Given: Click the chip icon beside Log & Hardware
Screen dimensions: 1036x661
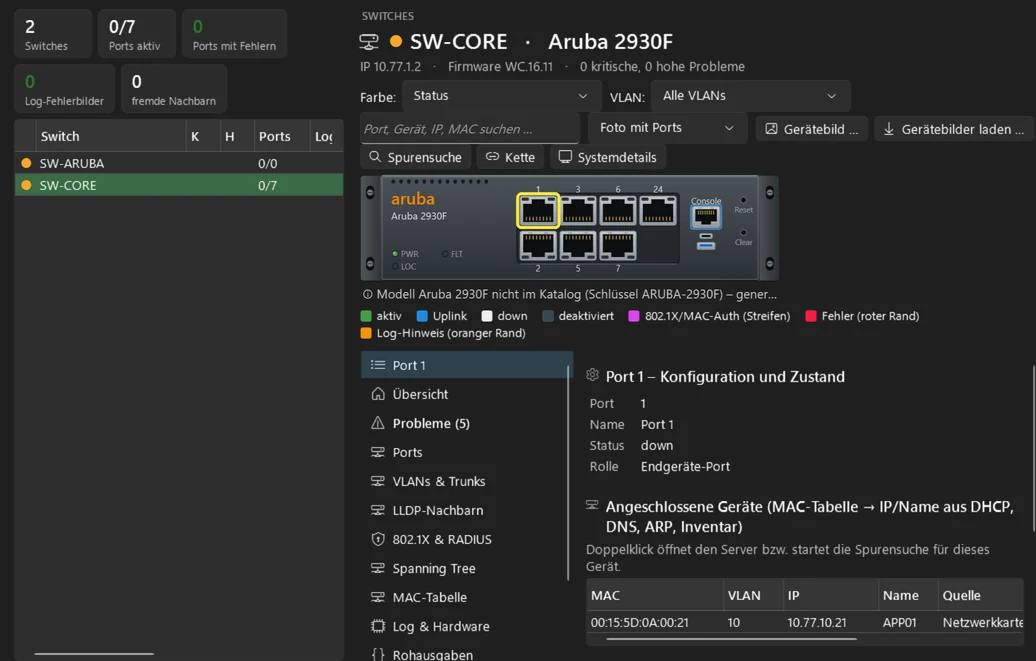Looking at the screenshot, I should point(378,626).
